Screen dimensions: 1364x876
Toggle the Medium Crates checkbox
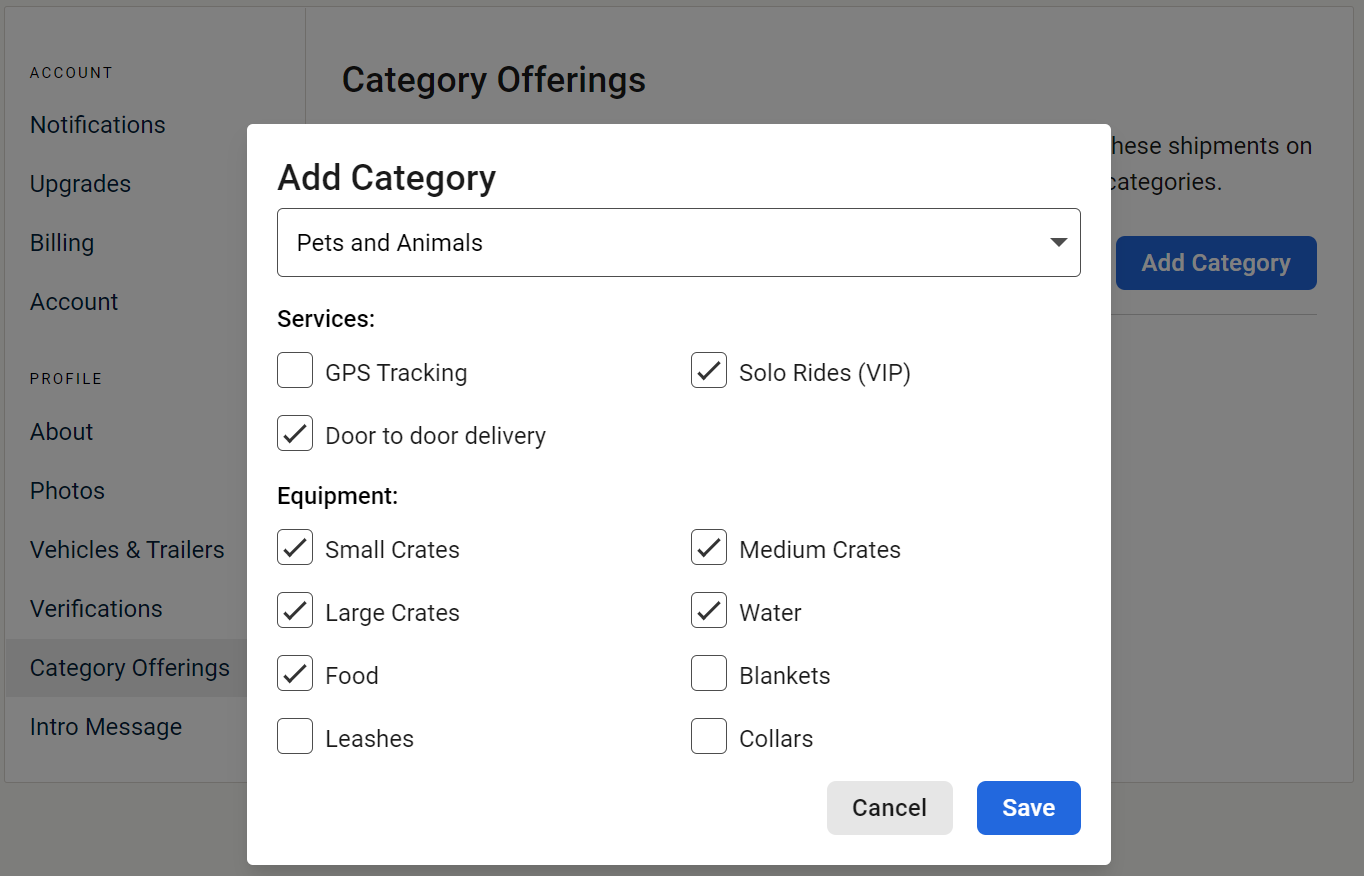coord(709,547)
